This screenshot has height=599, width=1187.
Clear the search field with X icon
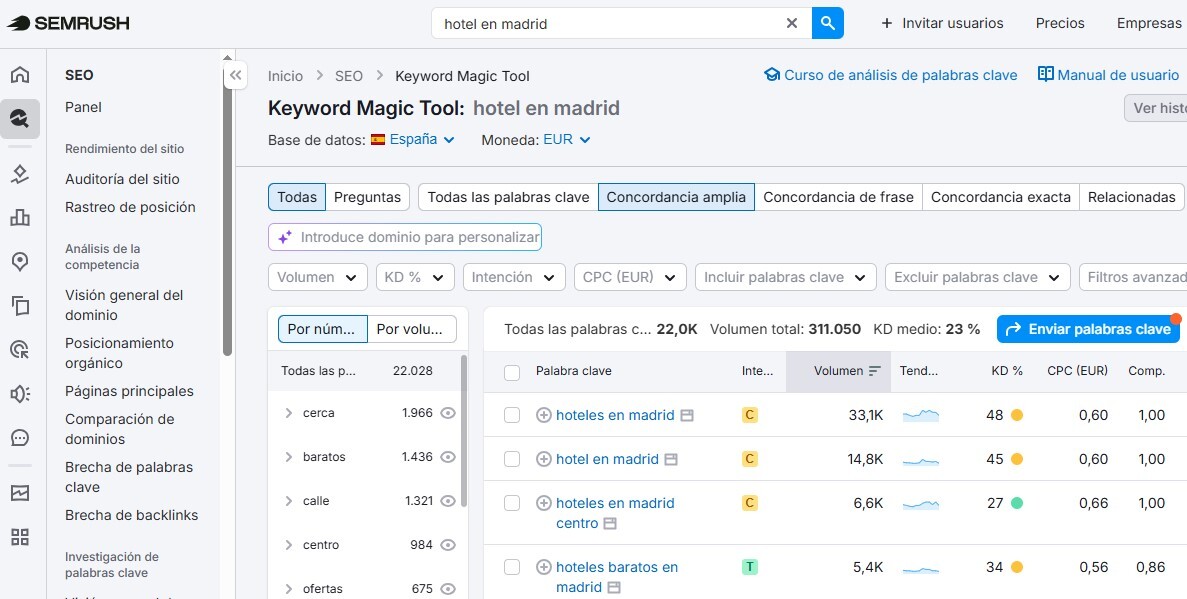tap(792, 23)
